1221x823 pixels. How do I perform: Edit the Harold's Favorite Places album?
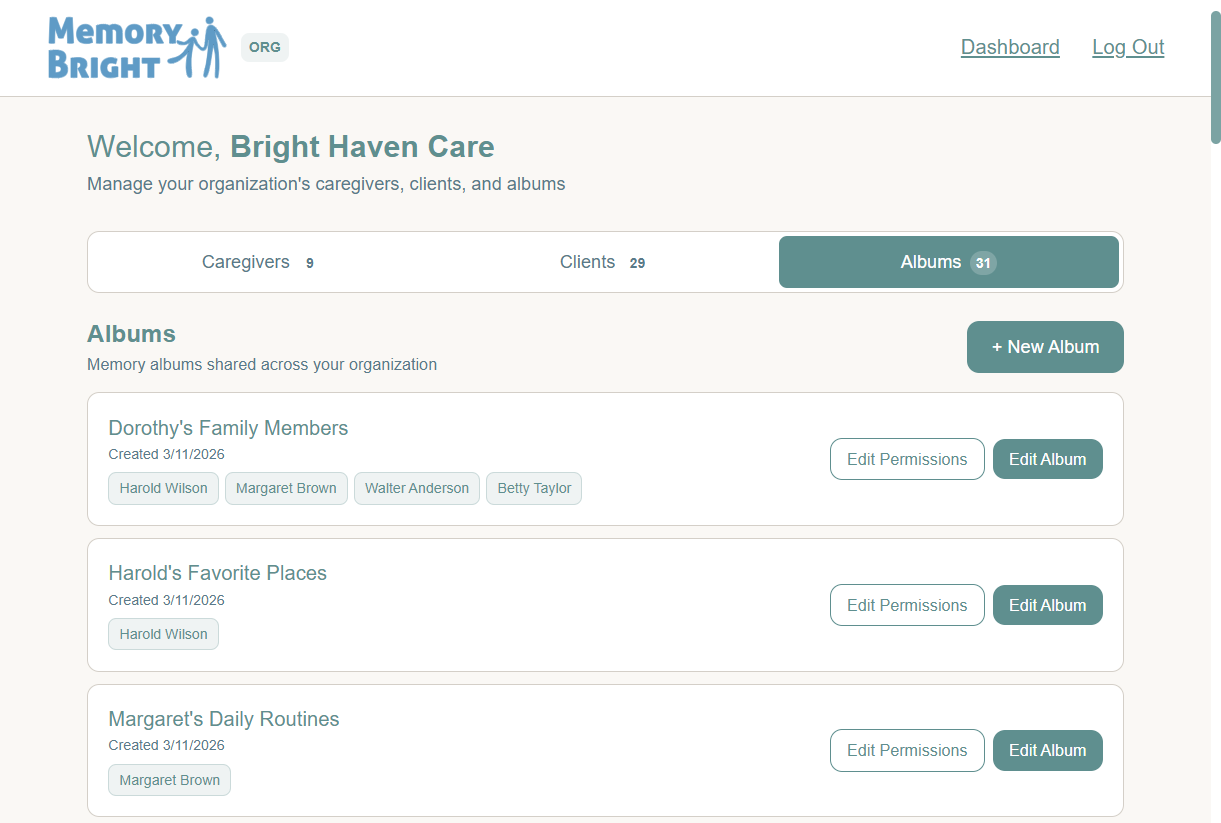(x=1047, y=605)
